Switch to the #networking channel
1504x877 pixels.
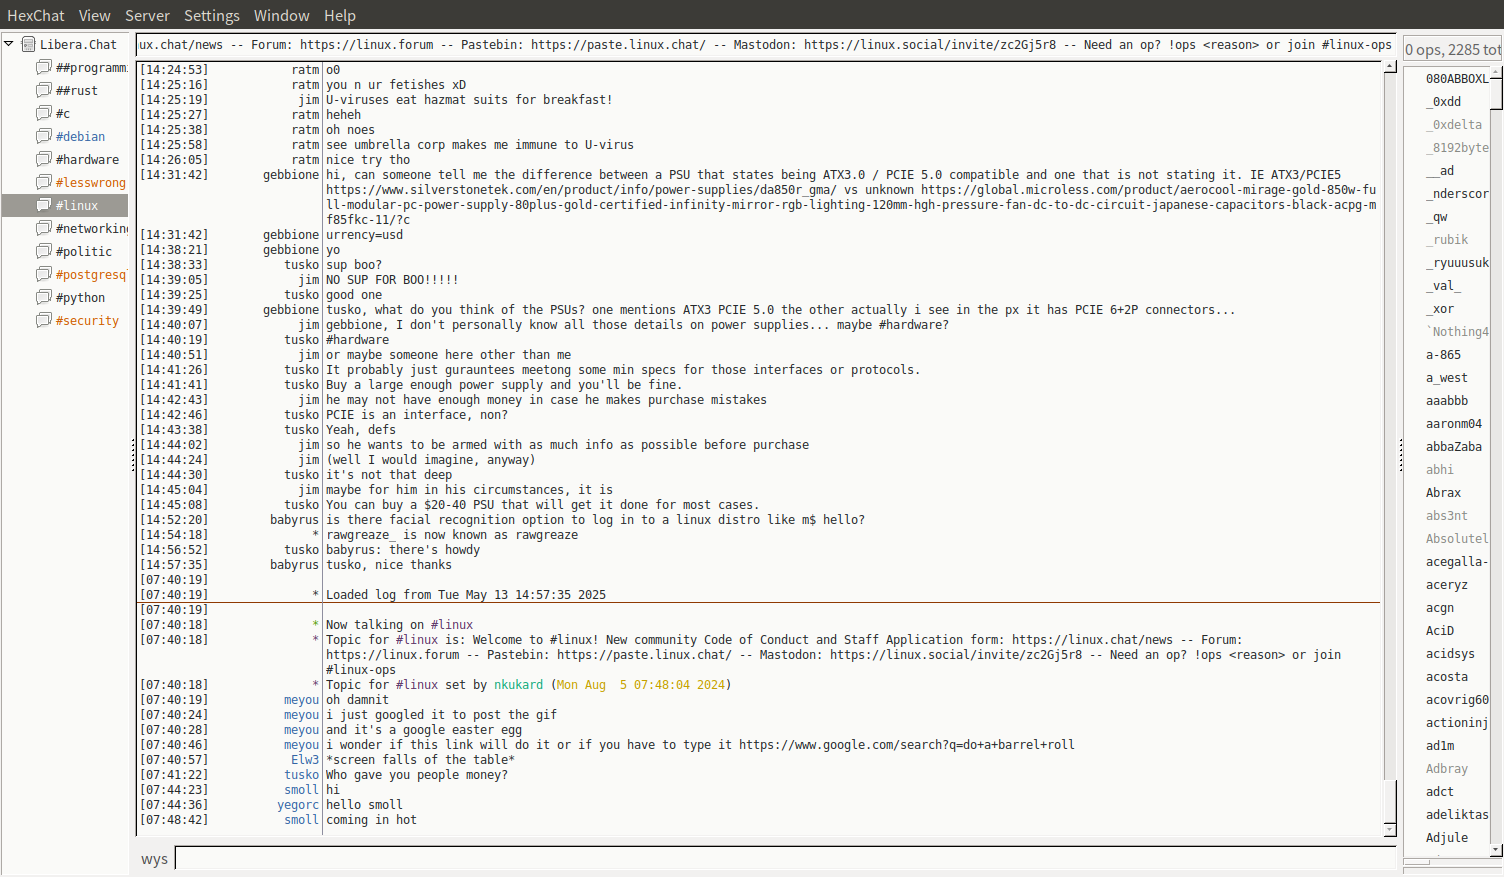pos(91,228)
